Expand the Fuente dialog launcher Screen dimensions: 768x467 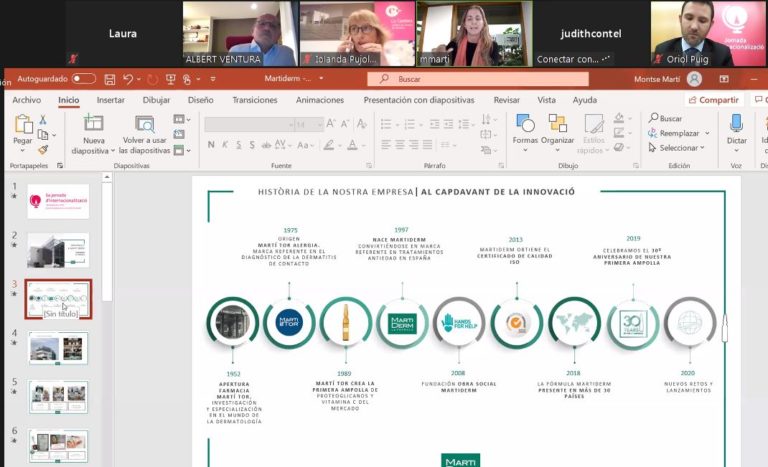[369, 166]
